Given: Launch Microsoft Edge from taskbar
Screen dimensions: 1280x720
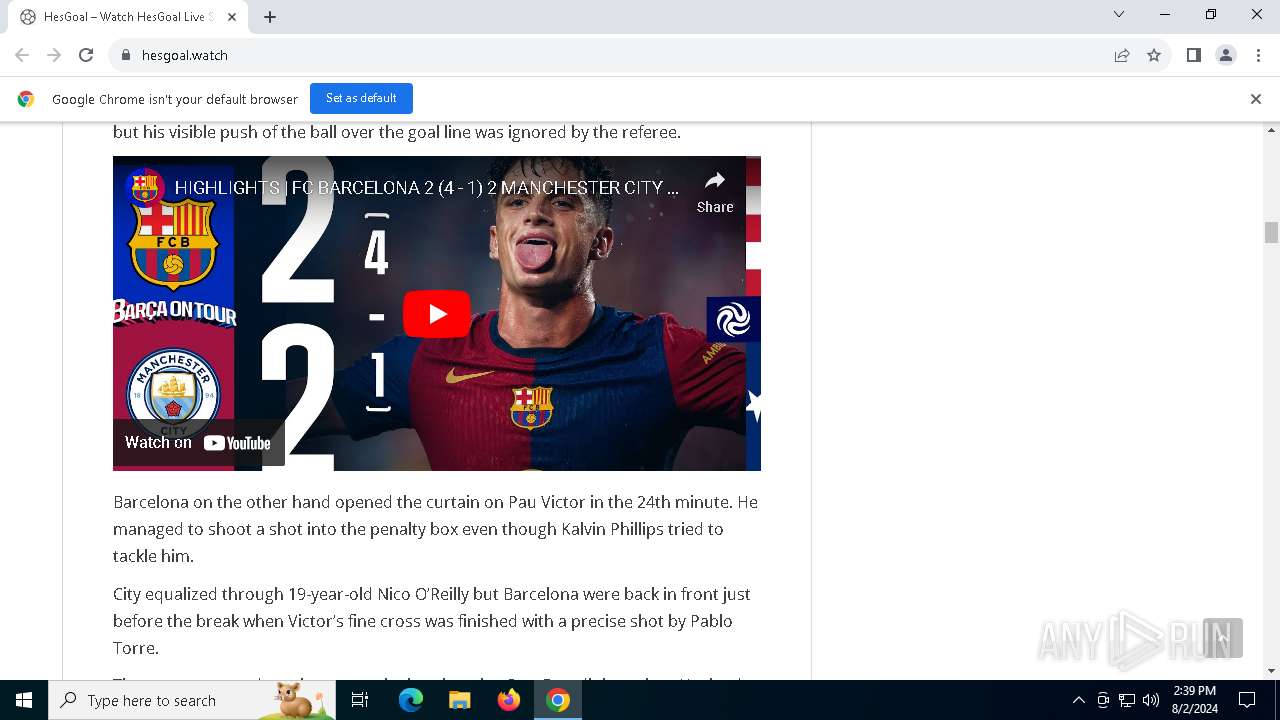Looking at the screenshot, I should point(411,700).
